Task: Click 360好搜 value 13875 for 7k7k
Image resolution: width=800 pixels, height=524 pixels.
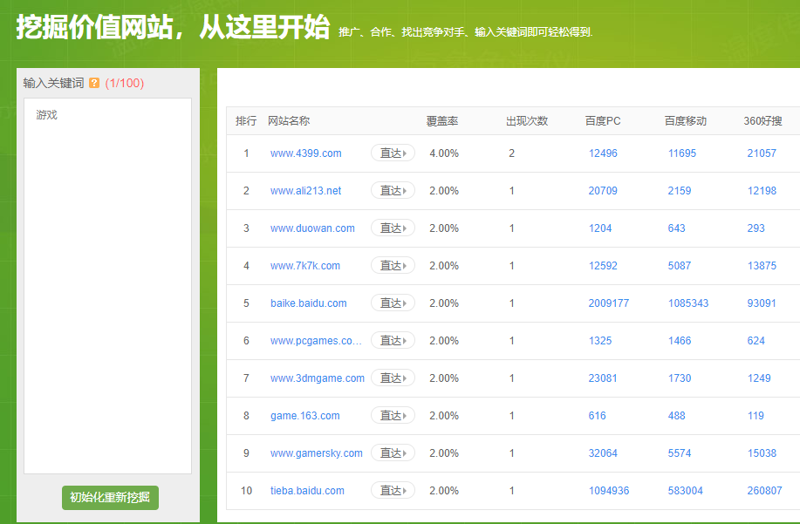Action: pos(762,266)
